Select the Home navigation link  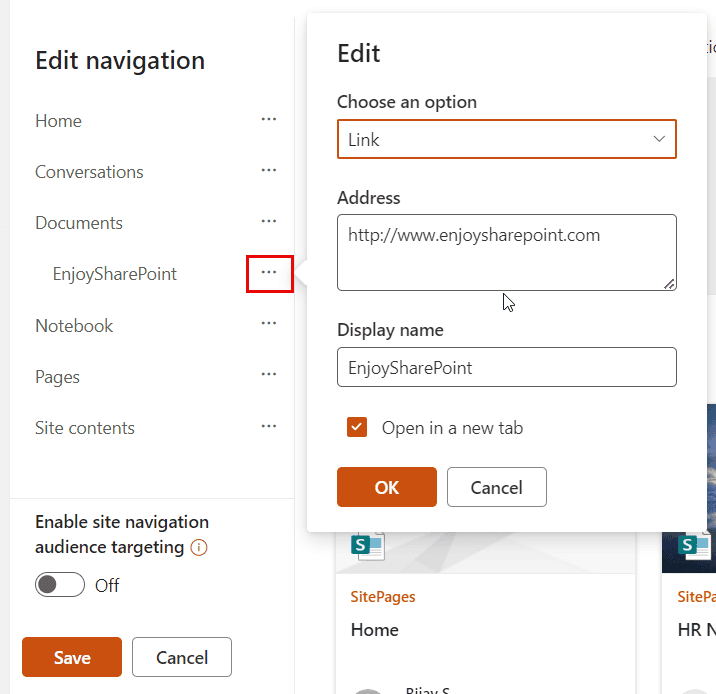(x=58, y=121)
